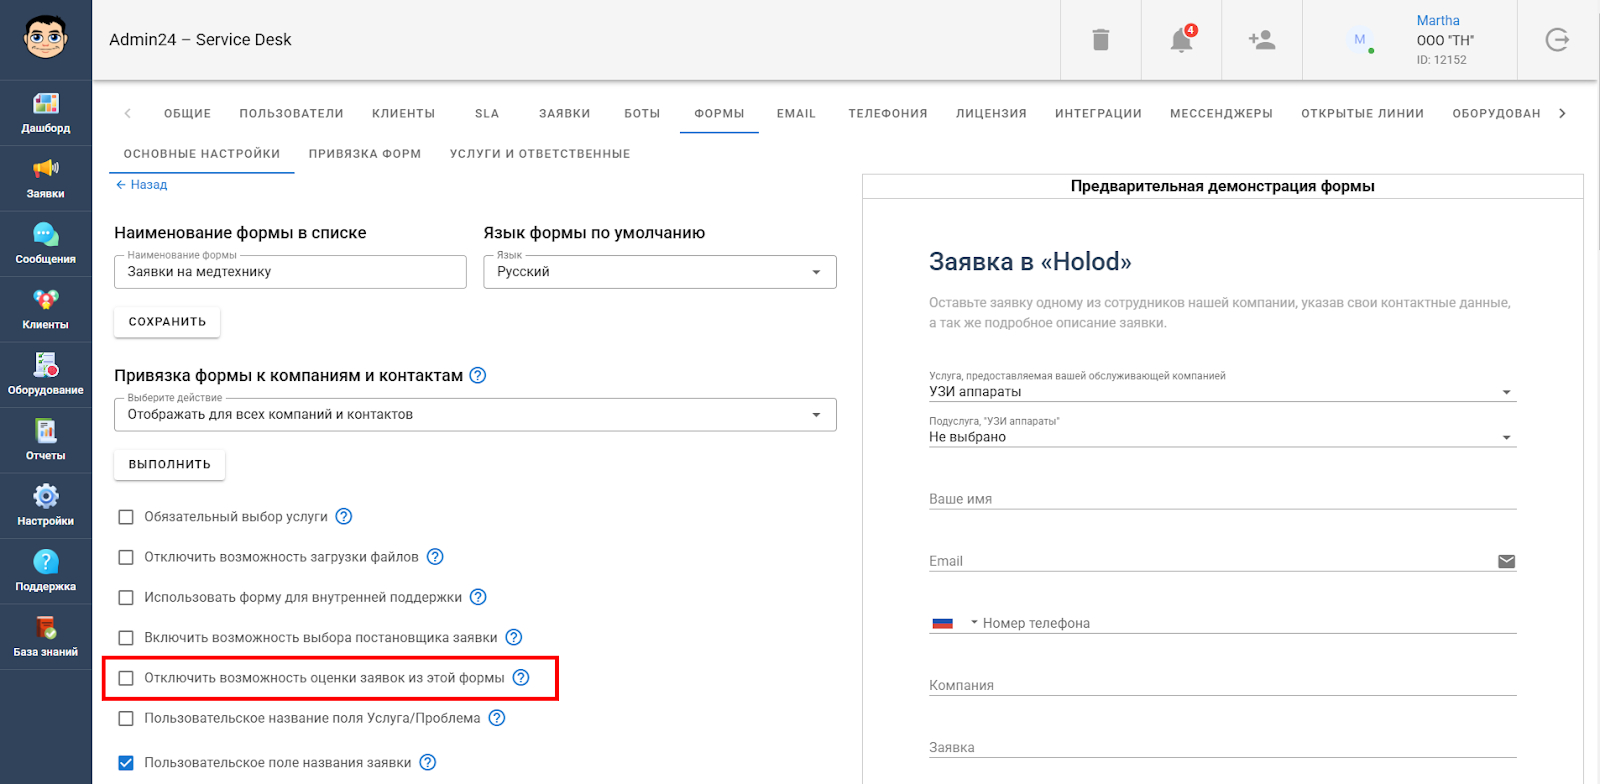Switch to the EMAIL tab
Image resolution: width=1600 pixels, height=784 pixels.
click(x=796, y=114)
